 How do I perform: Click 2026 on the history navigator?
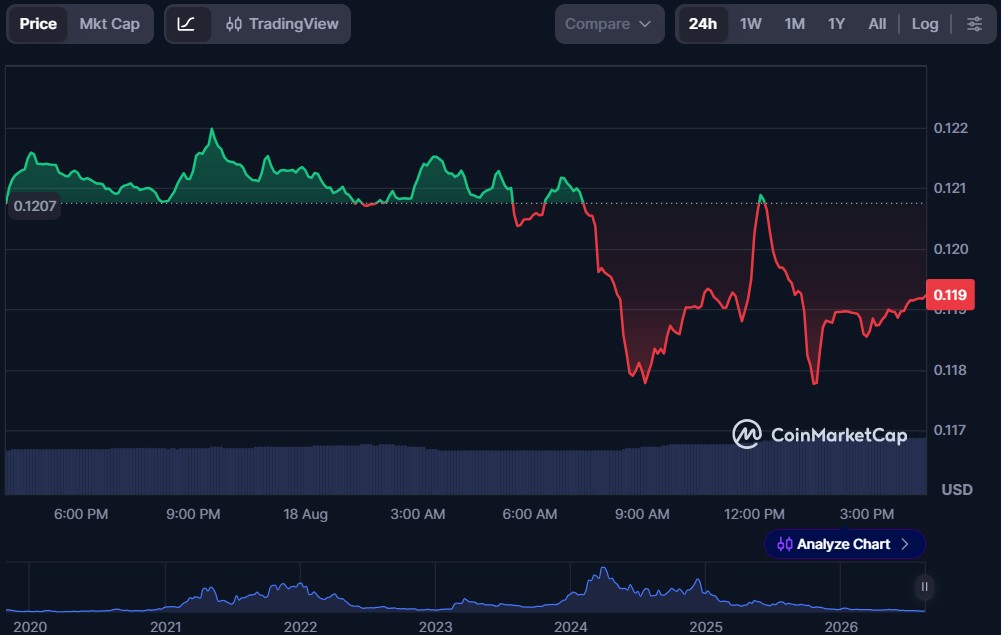(841, 627)
